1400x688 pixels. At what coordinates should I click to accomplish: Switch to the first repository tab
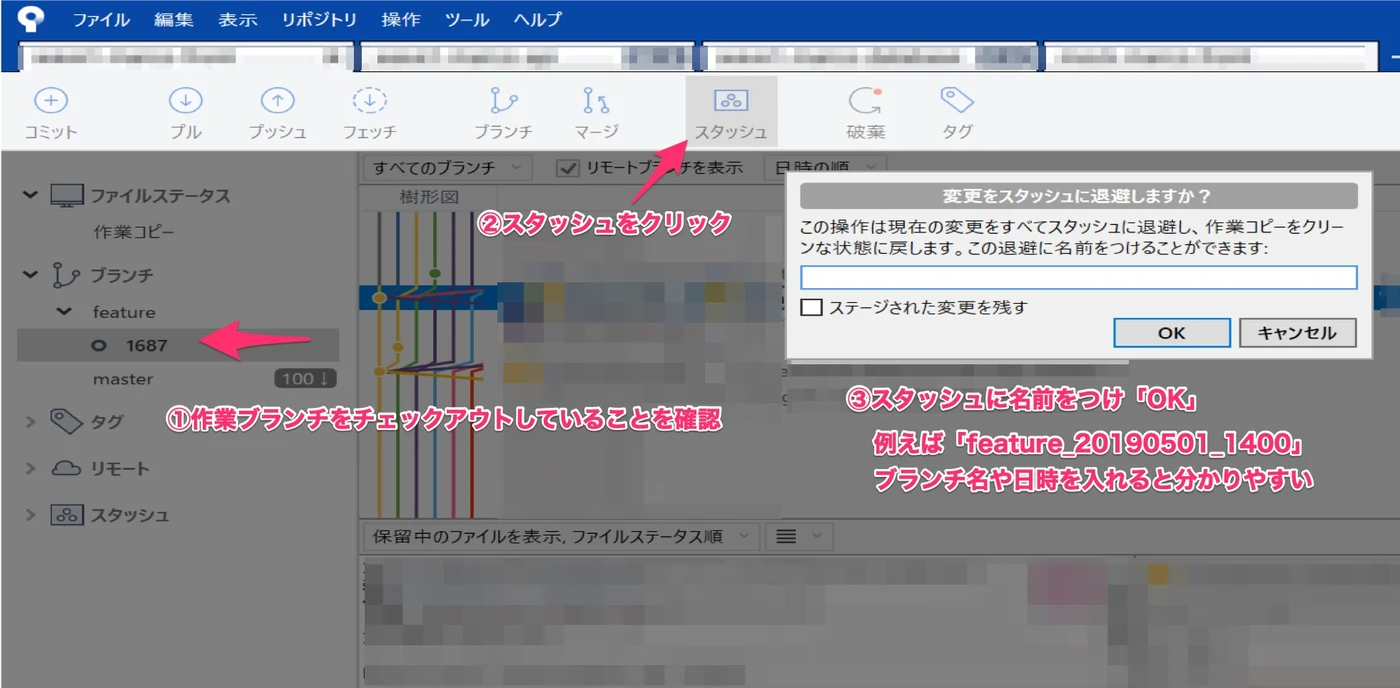coord(186,57)
